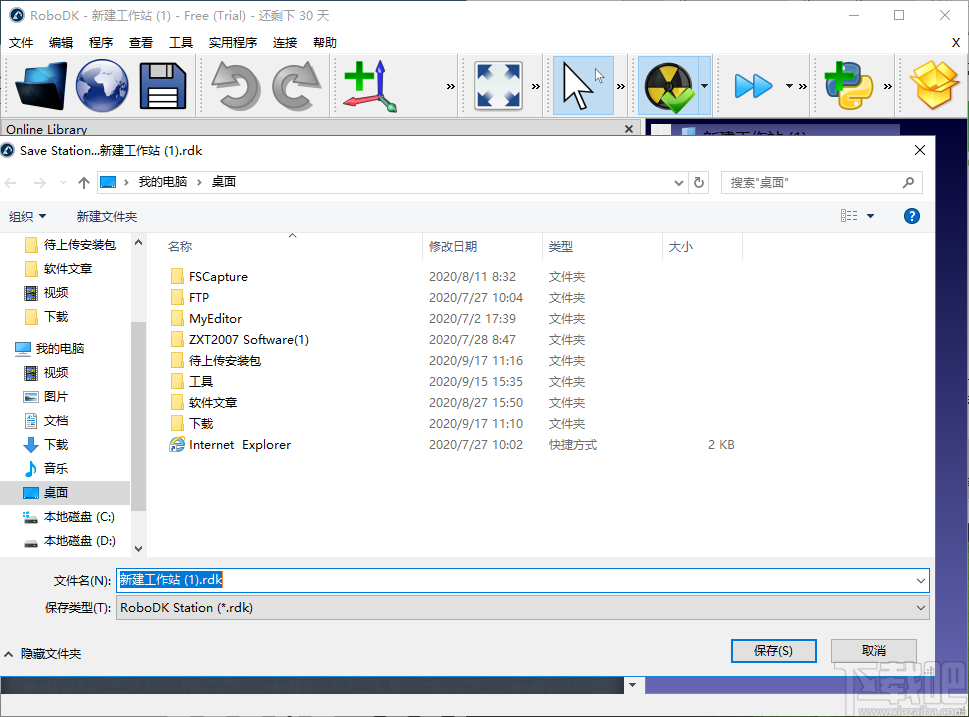The height and width of the screenshot is (717, 969).
Task: Change view layout icon
Action: click(x=849, y=216)
